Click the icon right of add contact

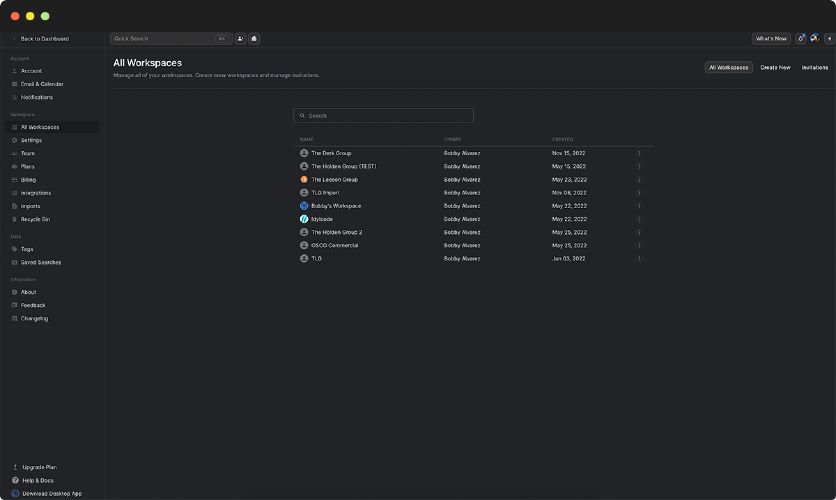pyautogui.click(x=254, y=39)
